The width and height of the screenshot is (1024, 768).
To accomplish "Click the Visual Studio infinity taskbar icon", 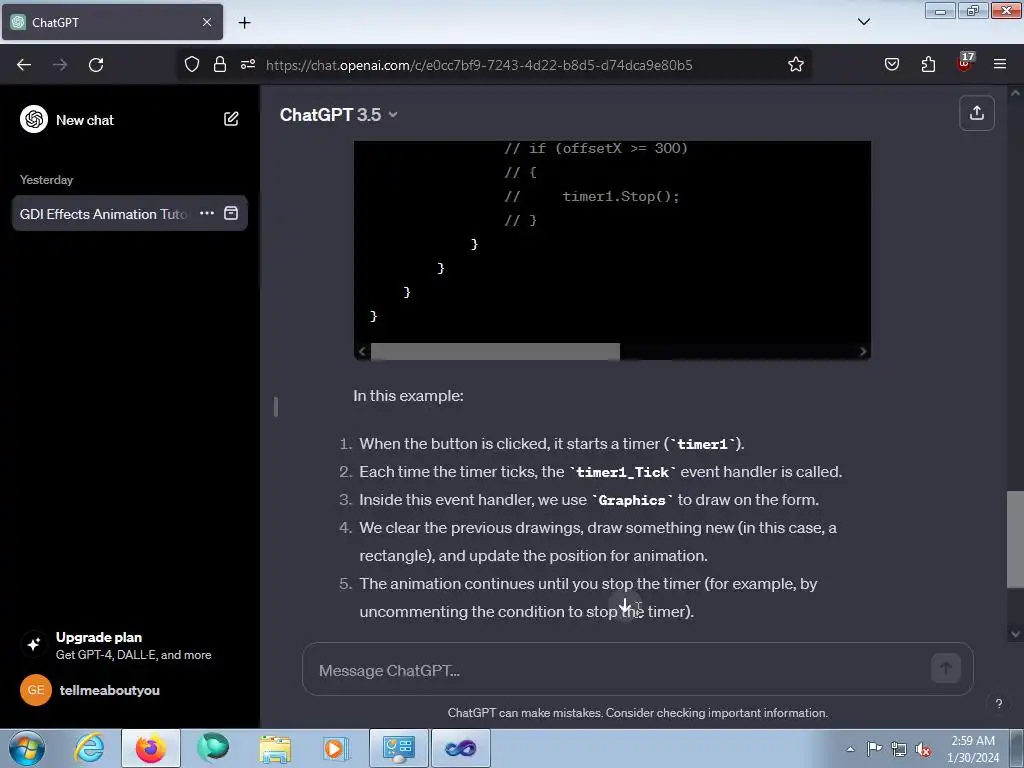I will (x=460, y=748).
